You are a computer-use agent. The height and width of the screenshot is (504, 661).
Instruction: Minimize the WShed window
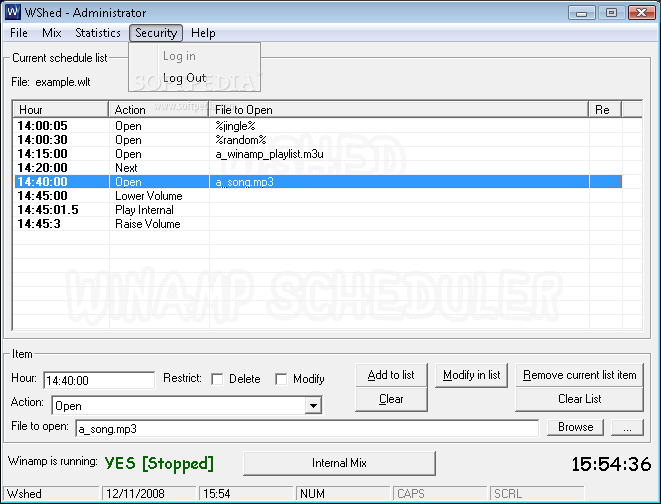(x=581, y=13)
